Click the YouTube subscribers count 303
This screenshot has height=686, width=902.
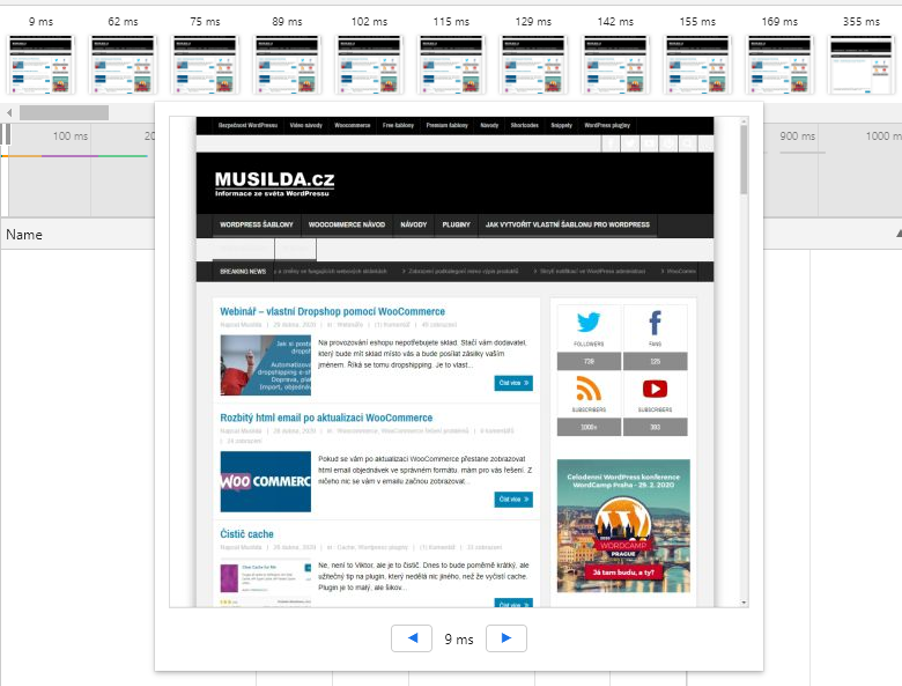(655, 427)
